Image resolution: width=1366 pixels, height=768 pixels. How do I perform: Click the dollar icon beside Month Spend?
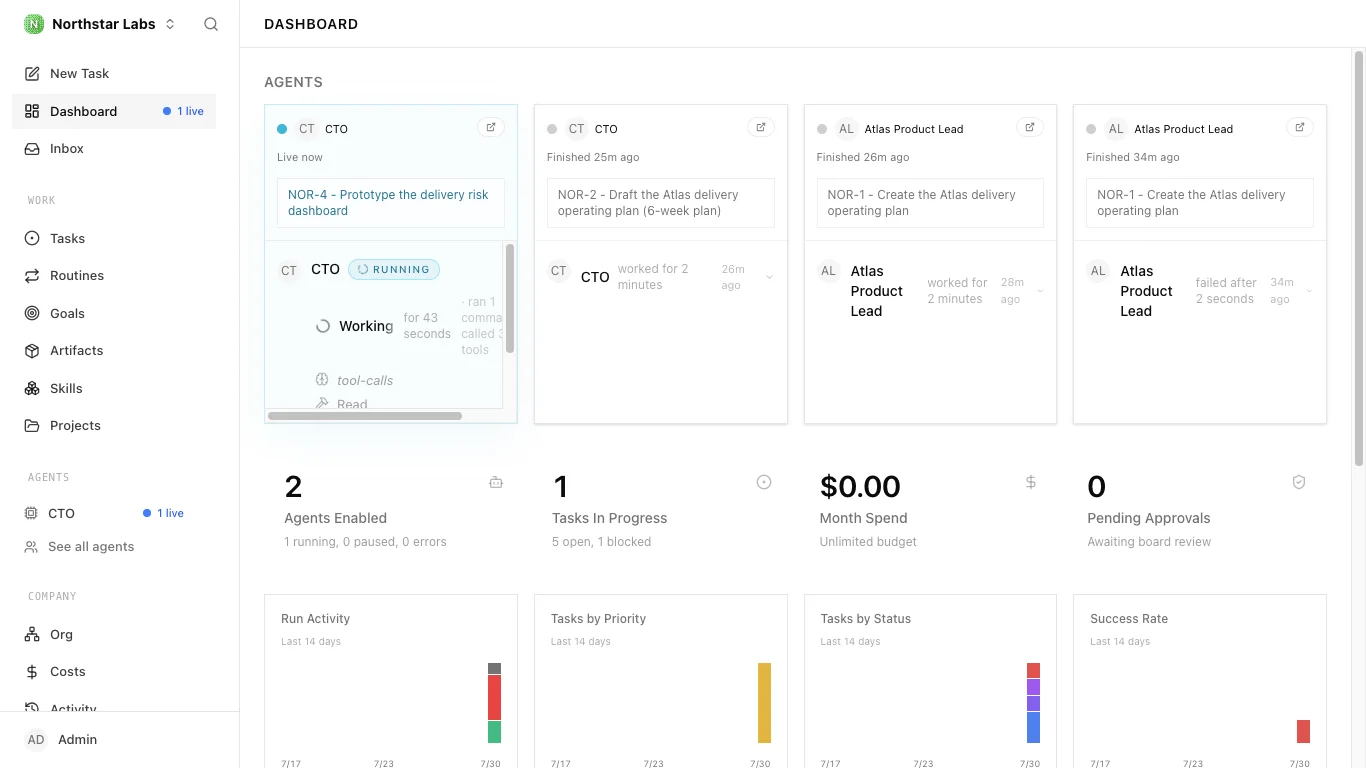(1031, 482)
